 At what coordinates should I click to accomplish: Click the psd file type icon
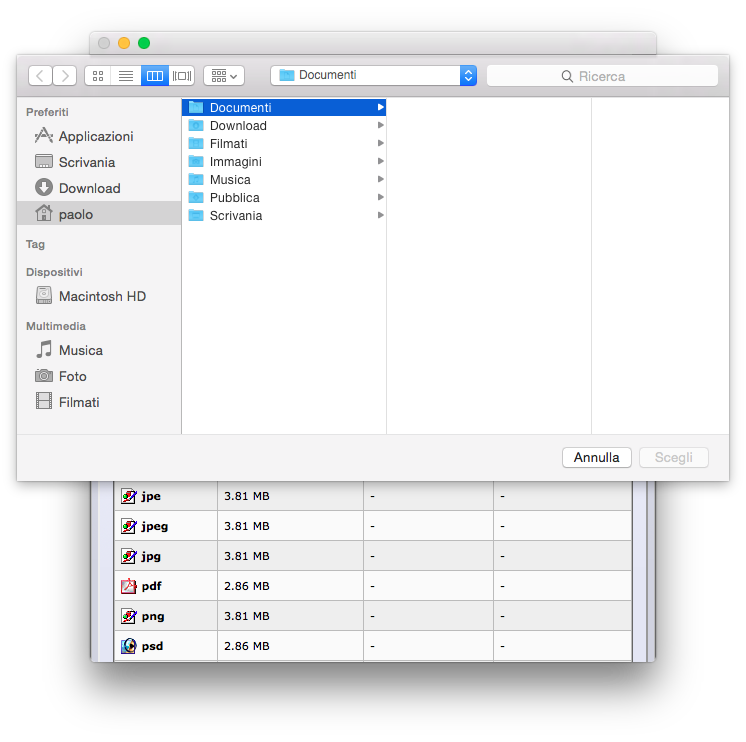[x=128, y=646]
